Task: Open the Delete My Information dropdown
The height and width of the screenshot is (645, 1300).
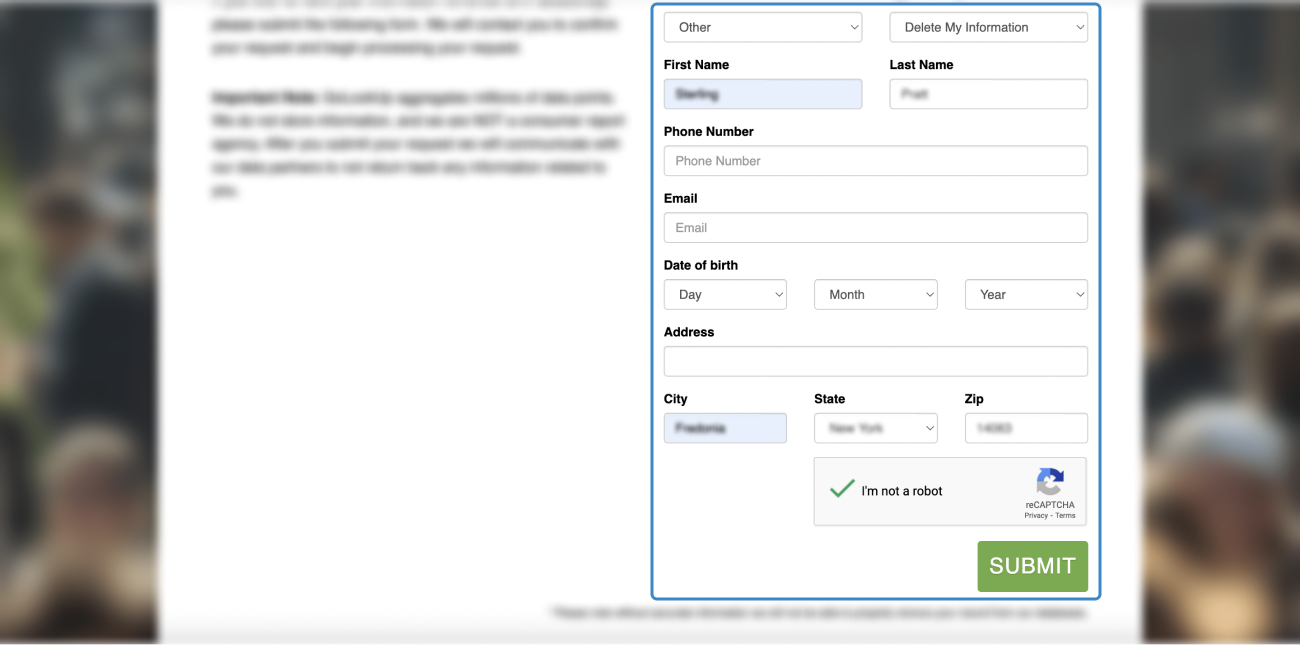Action: point(988,28)
